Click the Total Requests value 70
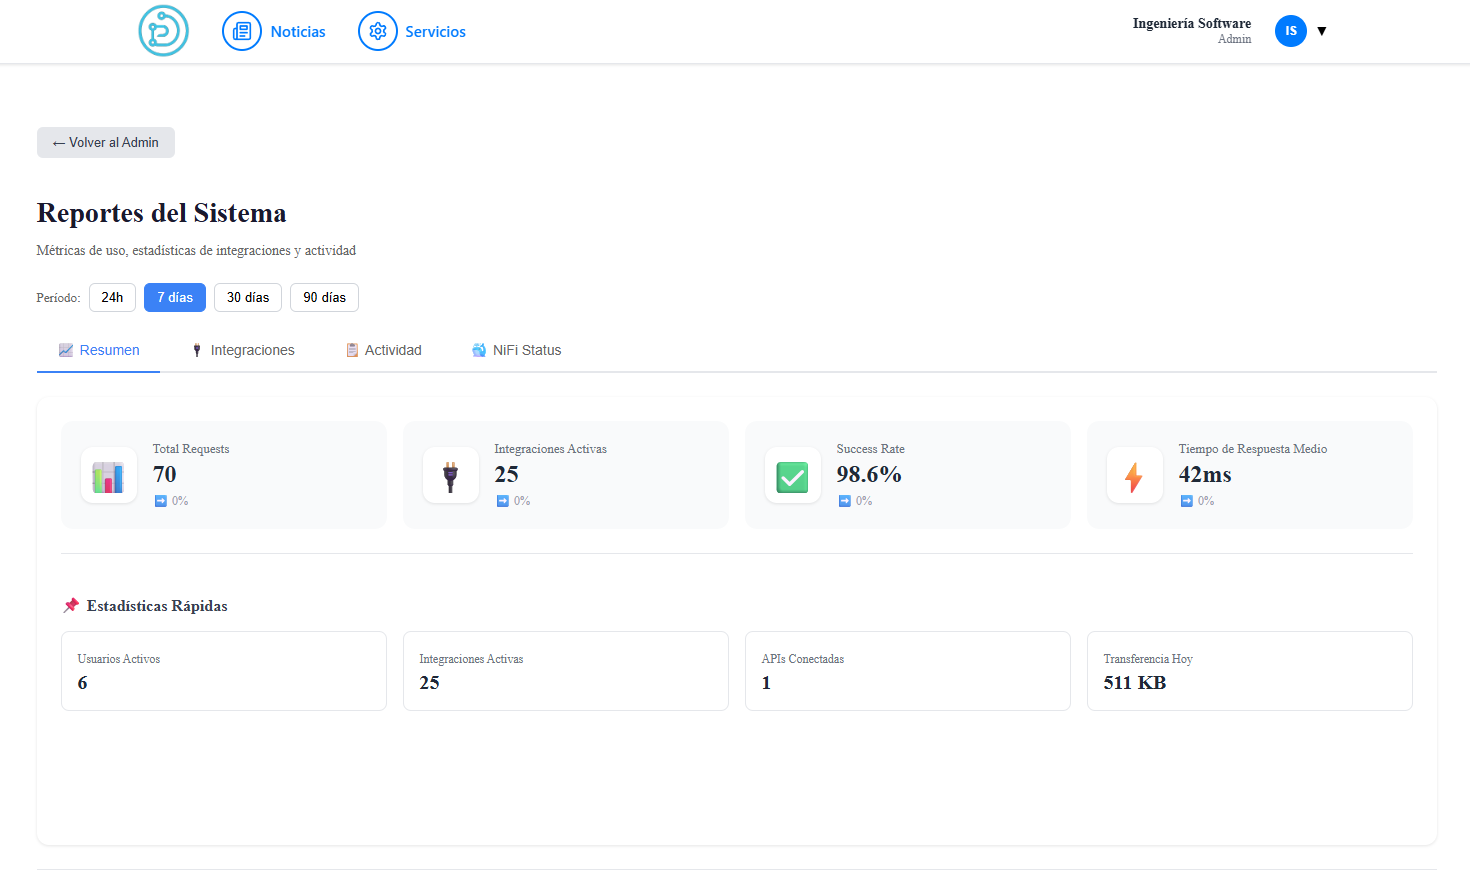 tap(164, 474)
